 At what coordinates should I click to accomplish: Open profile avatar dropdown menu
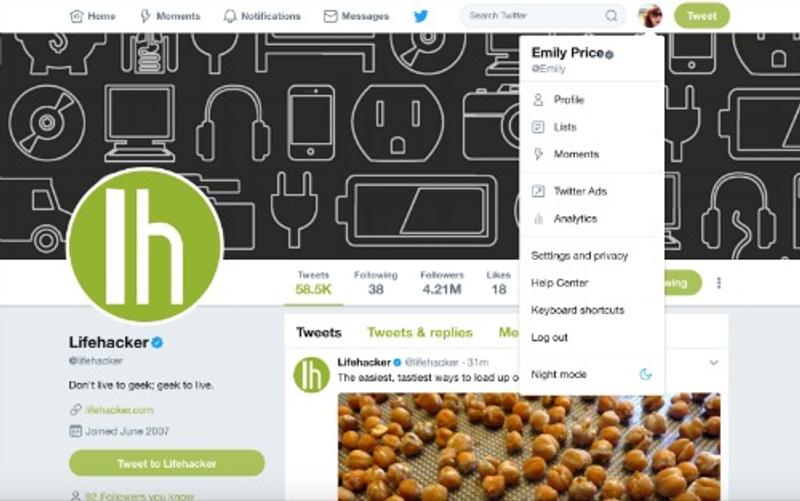tap(650, 16)
